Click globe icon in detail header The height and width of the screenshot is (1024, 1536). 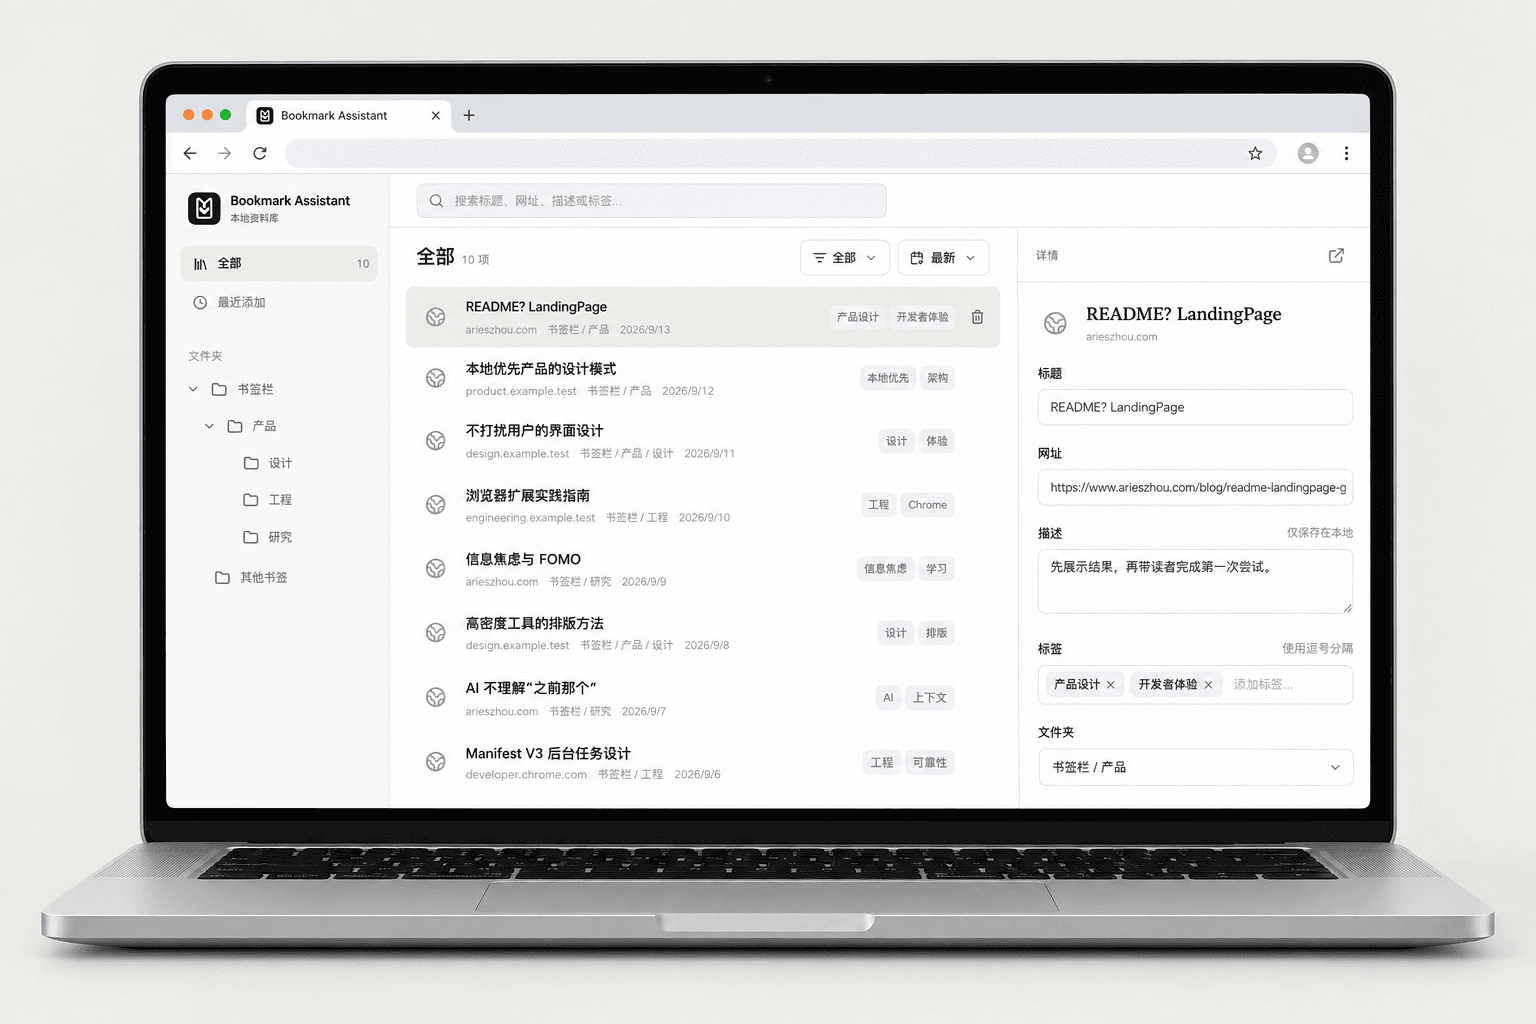pos(1055,323)
